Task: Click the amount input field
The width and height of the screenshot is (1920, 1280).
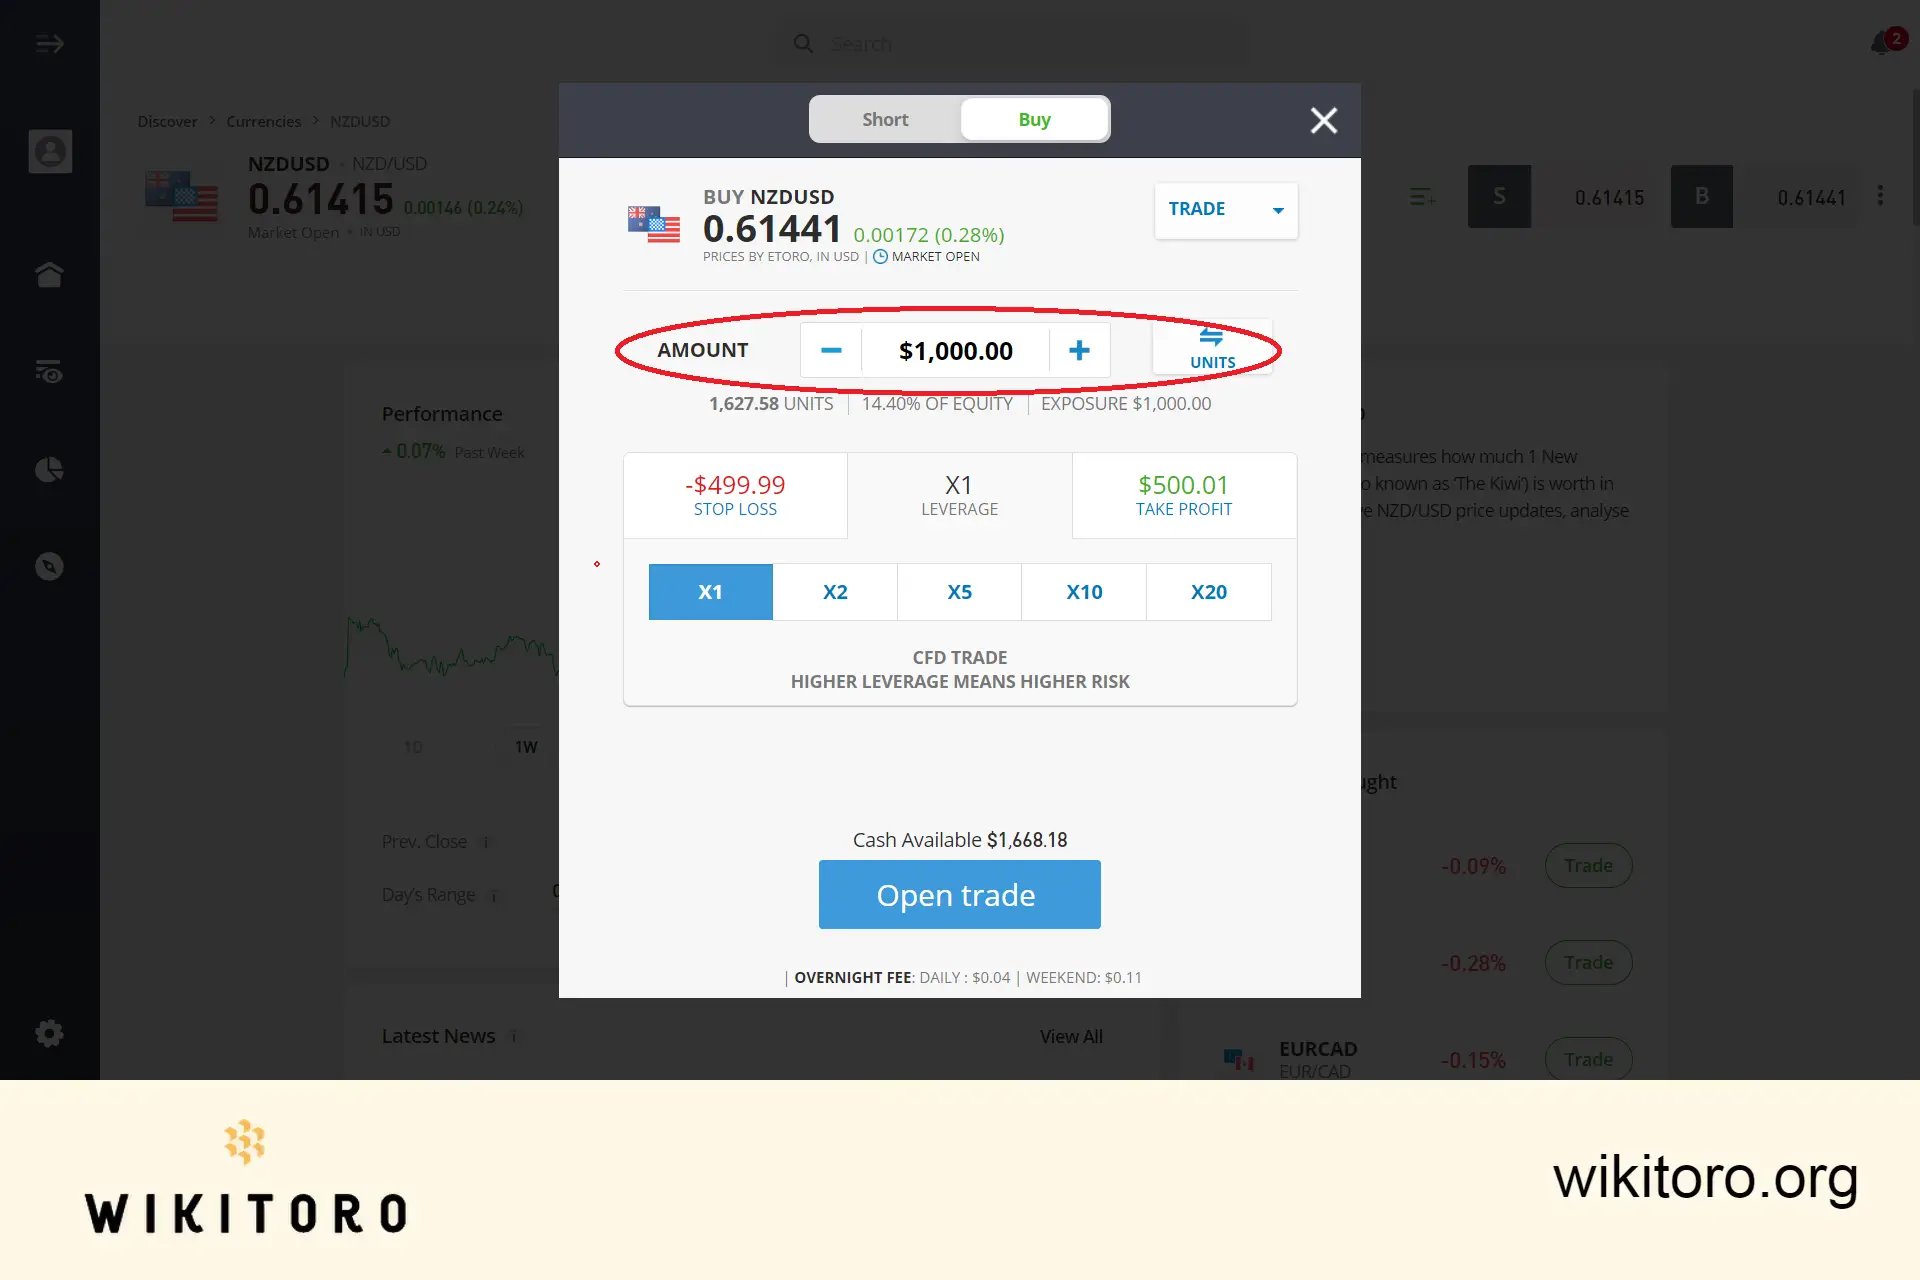Action: [x=954, y=349]
